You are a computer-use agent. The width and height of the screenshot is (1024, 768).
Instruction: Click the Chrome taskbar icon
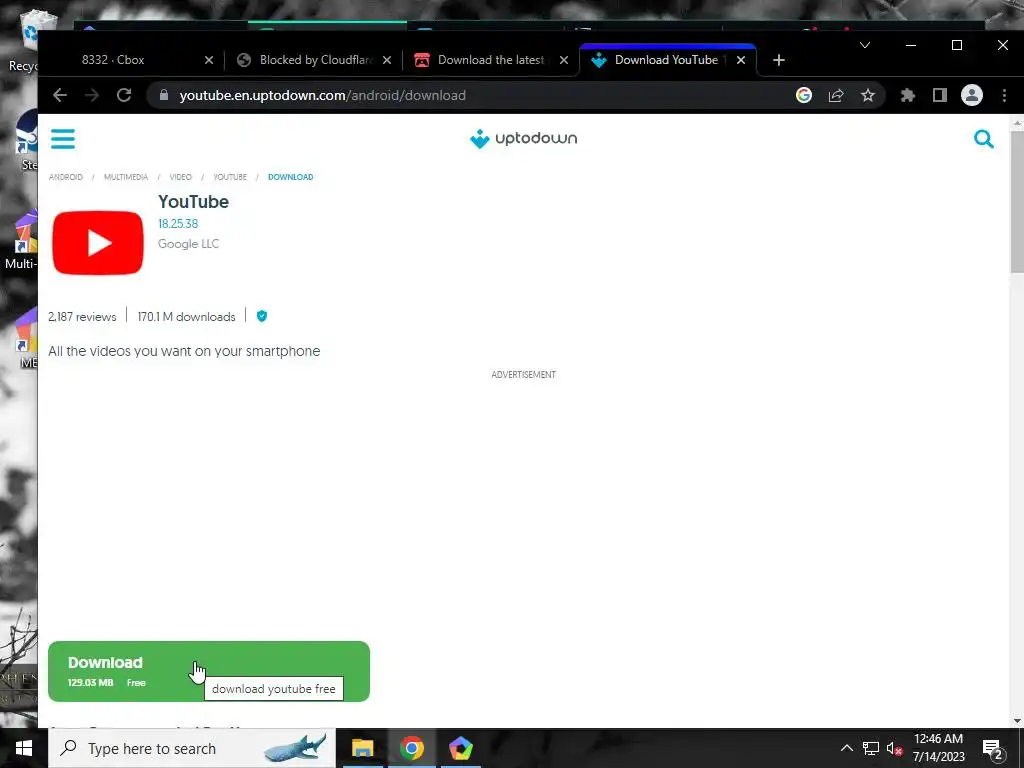point(412,748)
